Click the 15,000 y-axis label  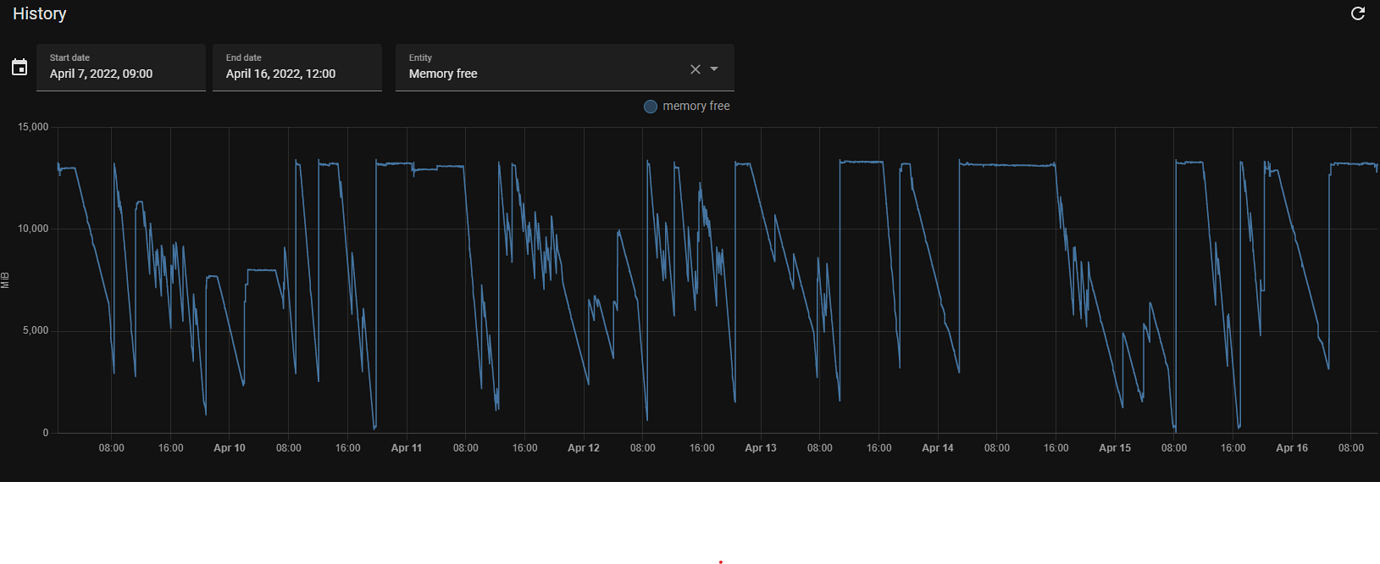(x=33, y=127)
